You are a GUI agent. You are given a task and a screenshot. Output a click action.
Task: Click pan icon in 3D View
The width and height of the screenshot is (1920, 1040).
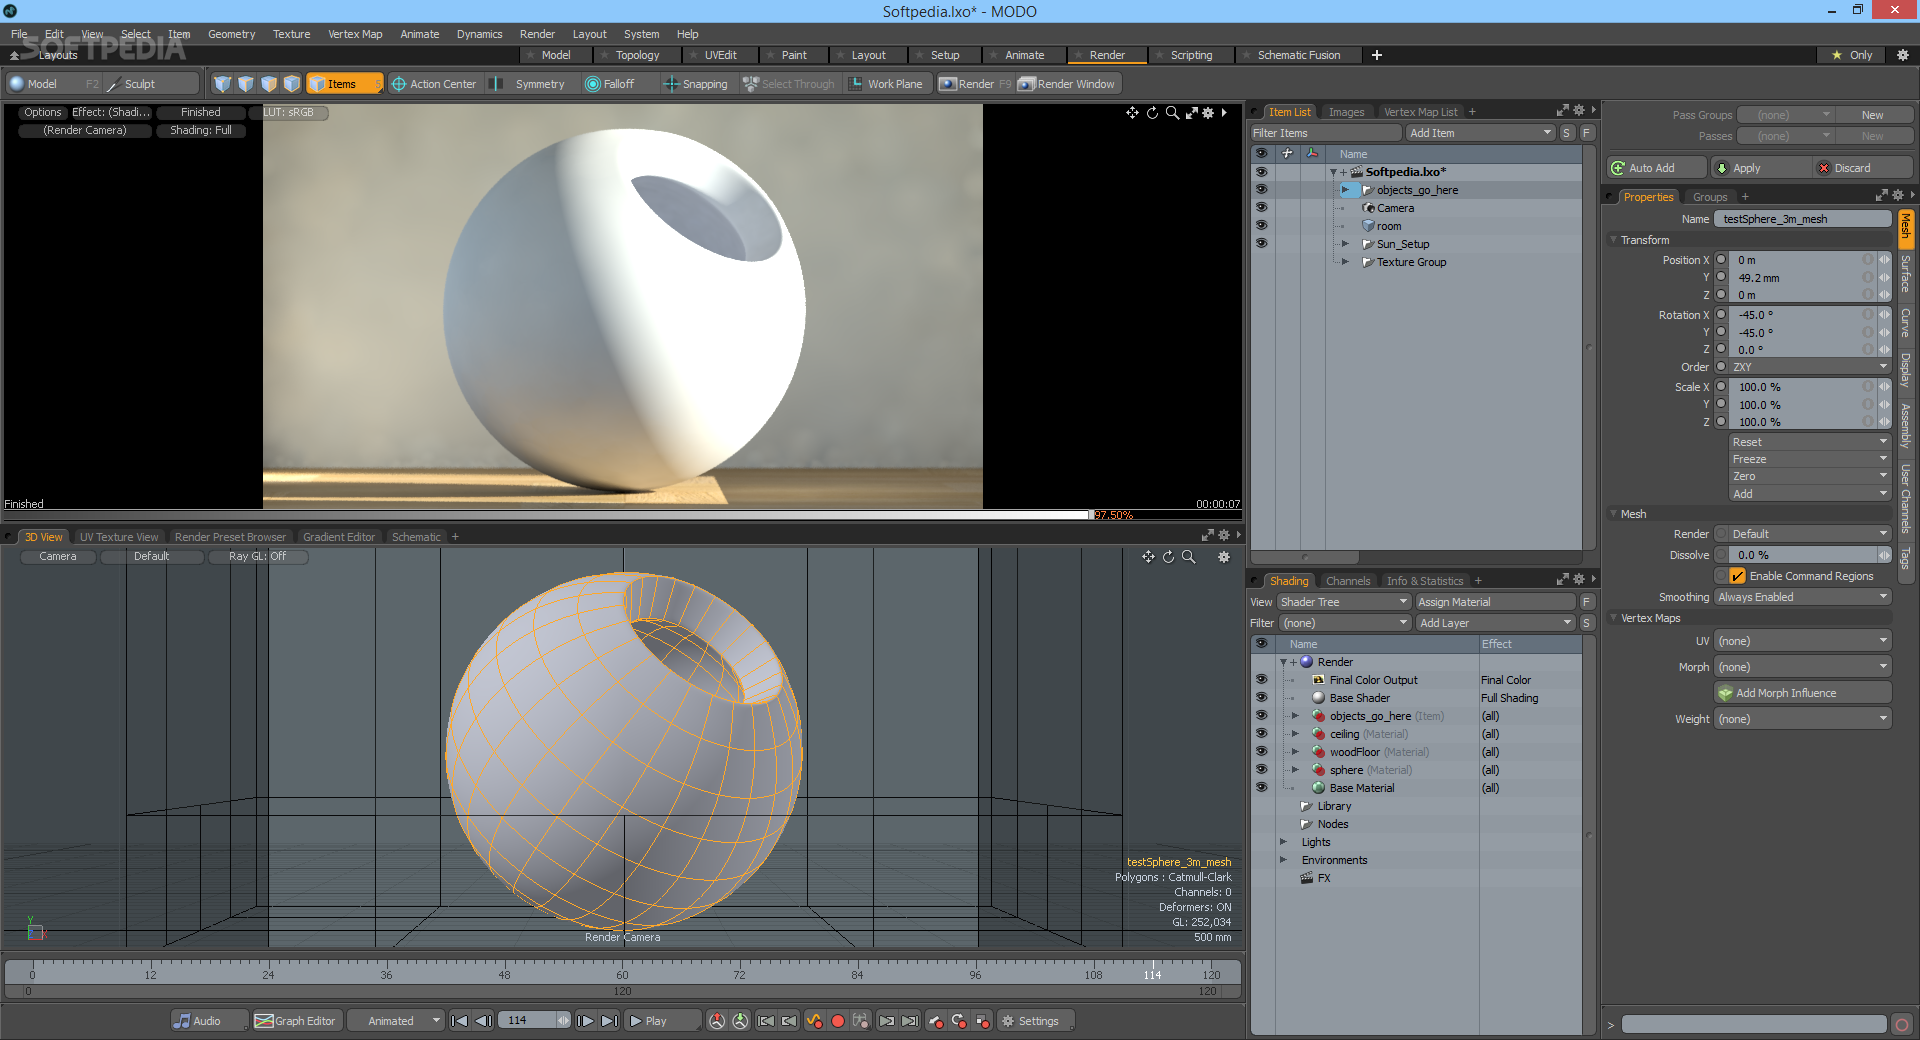pyautogui.click(x=1148, y=557)
